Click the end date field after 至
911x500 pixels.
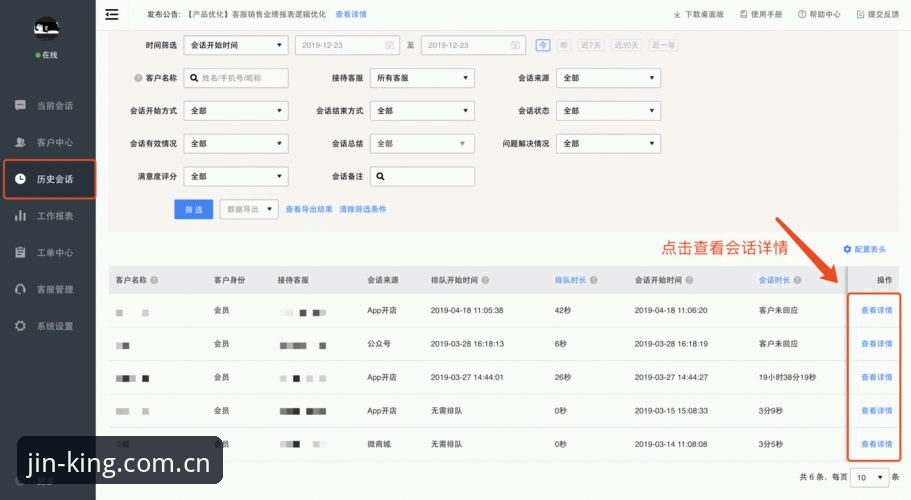[473, 45]
